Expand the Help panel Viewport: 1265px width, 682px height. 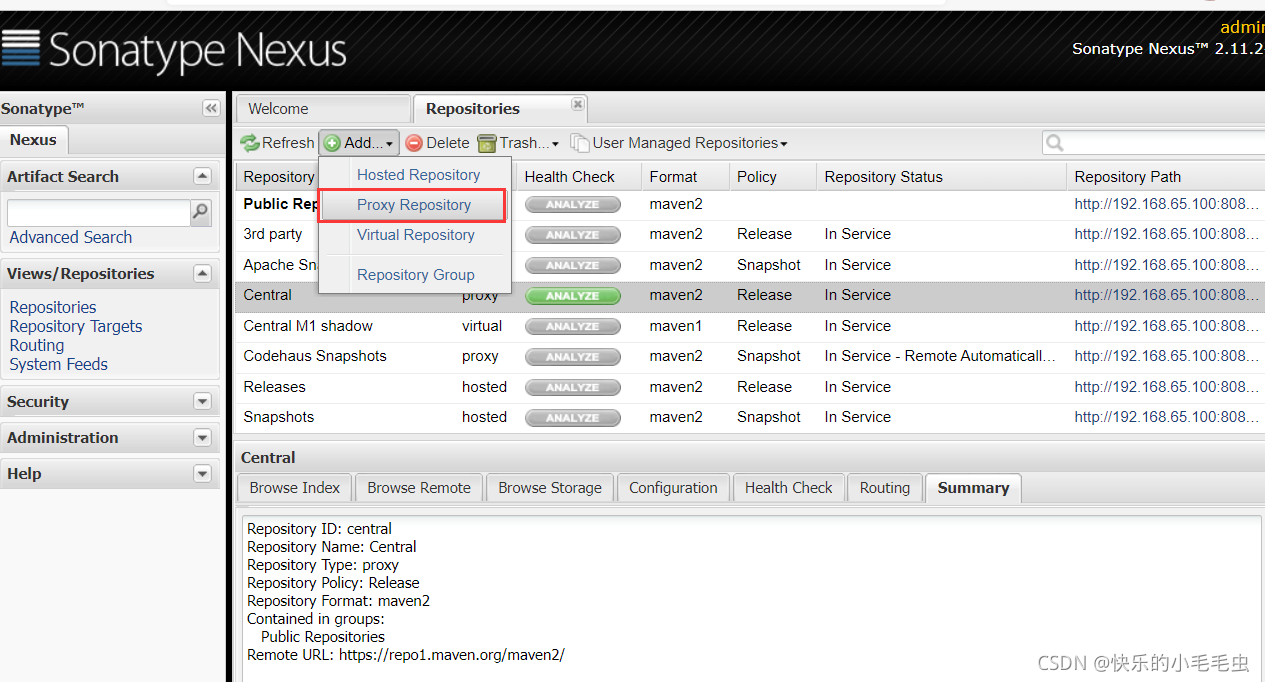203,473
